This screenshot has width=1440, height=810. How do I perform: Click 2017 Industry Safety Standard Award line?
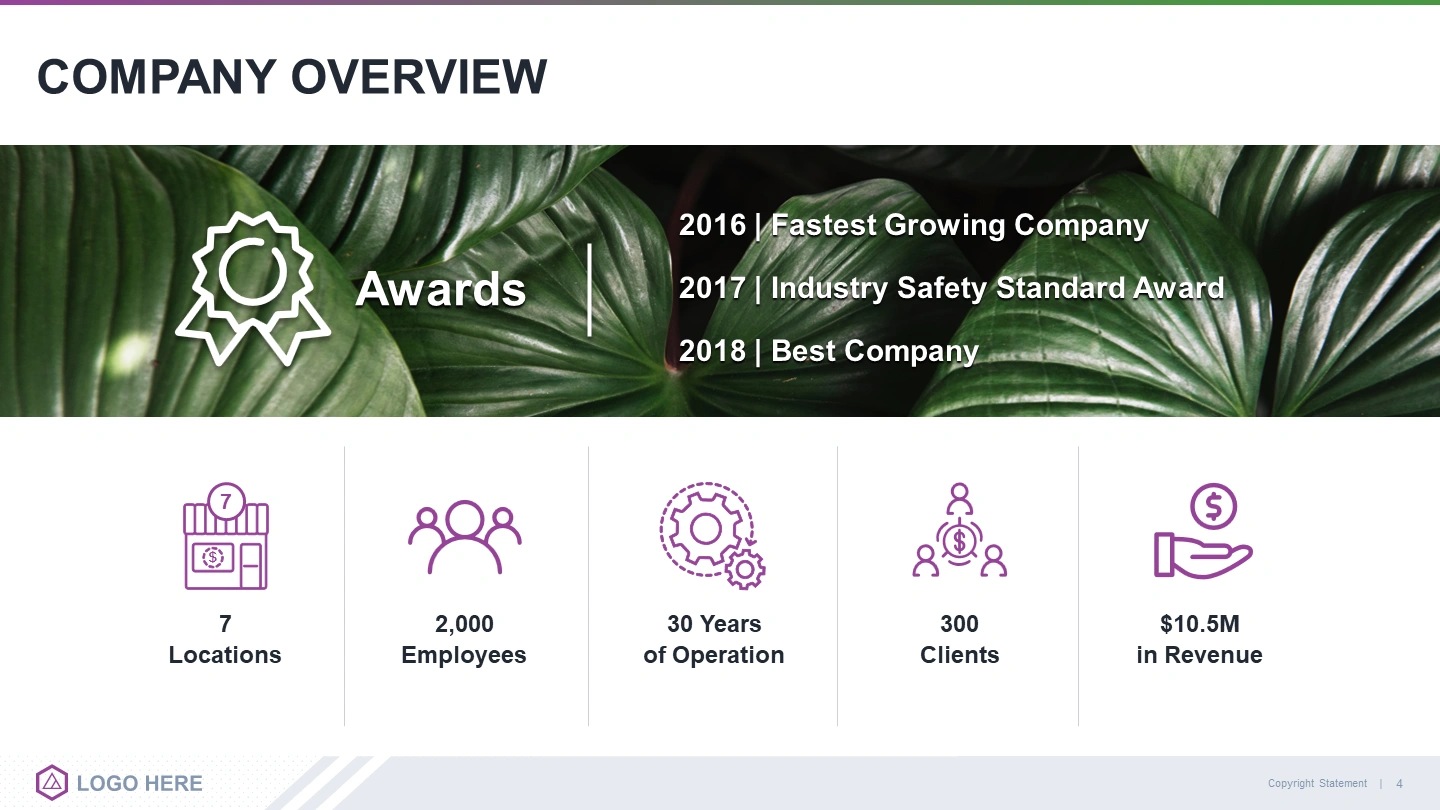(x=952, y=288)
